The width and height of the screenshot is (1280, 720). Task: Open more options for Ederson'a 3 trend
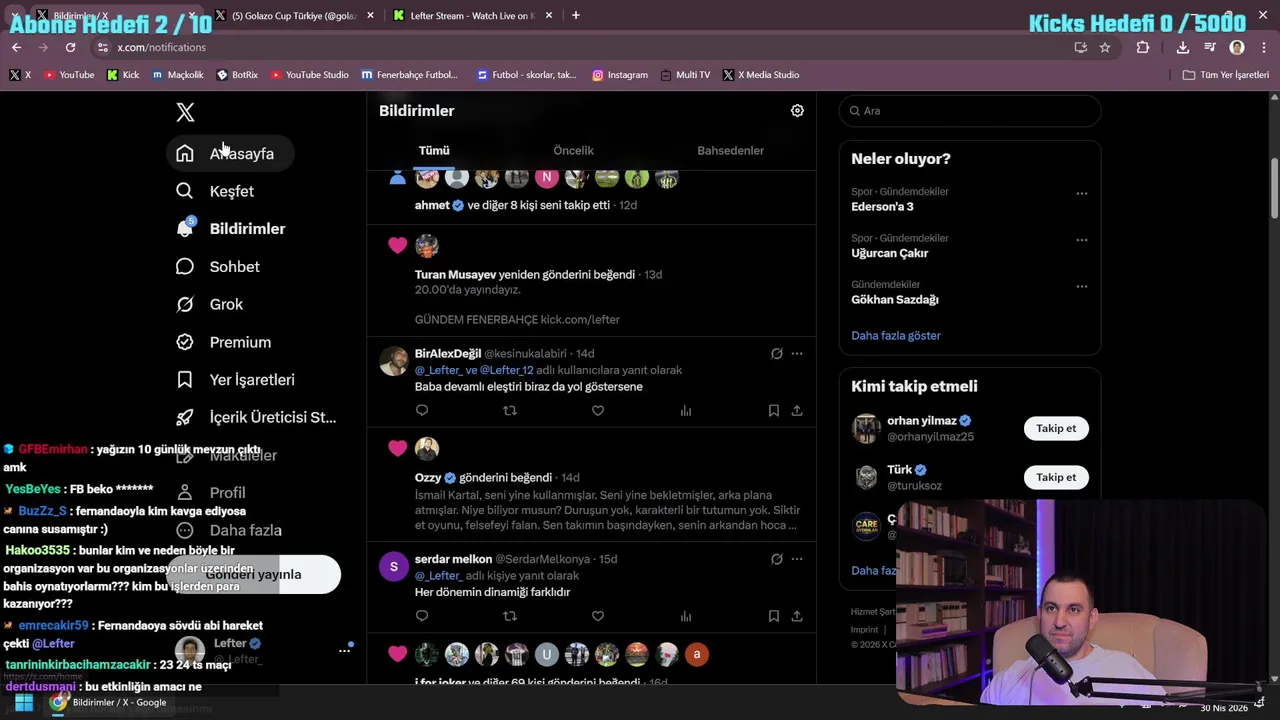pyautogui.click(x=1081, y=194)
